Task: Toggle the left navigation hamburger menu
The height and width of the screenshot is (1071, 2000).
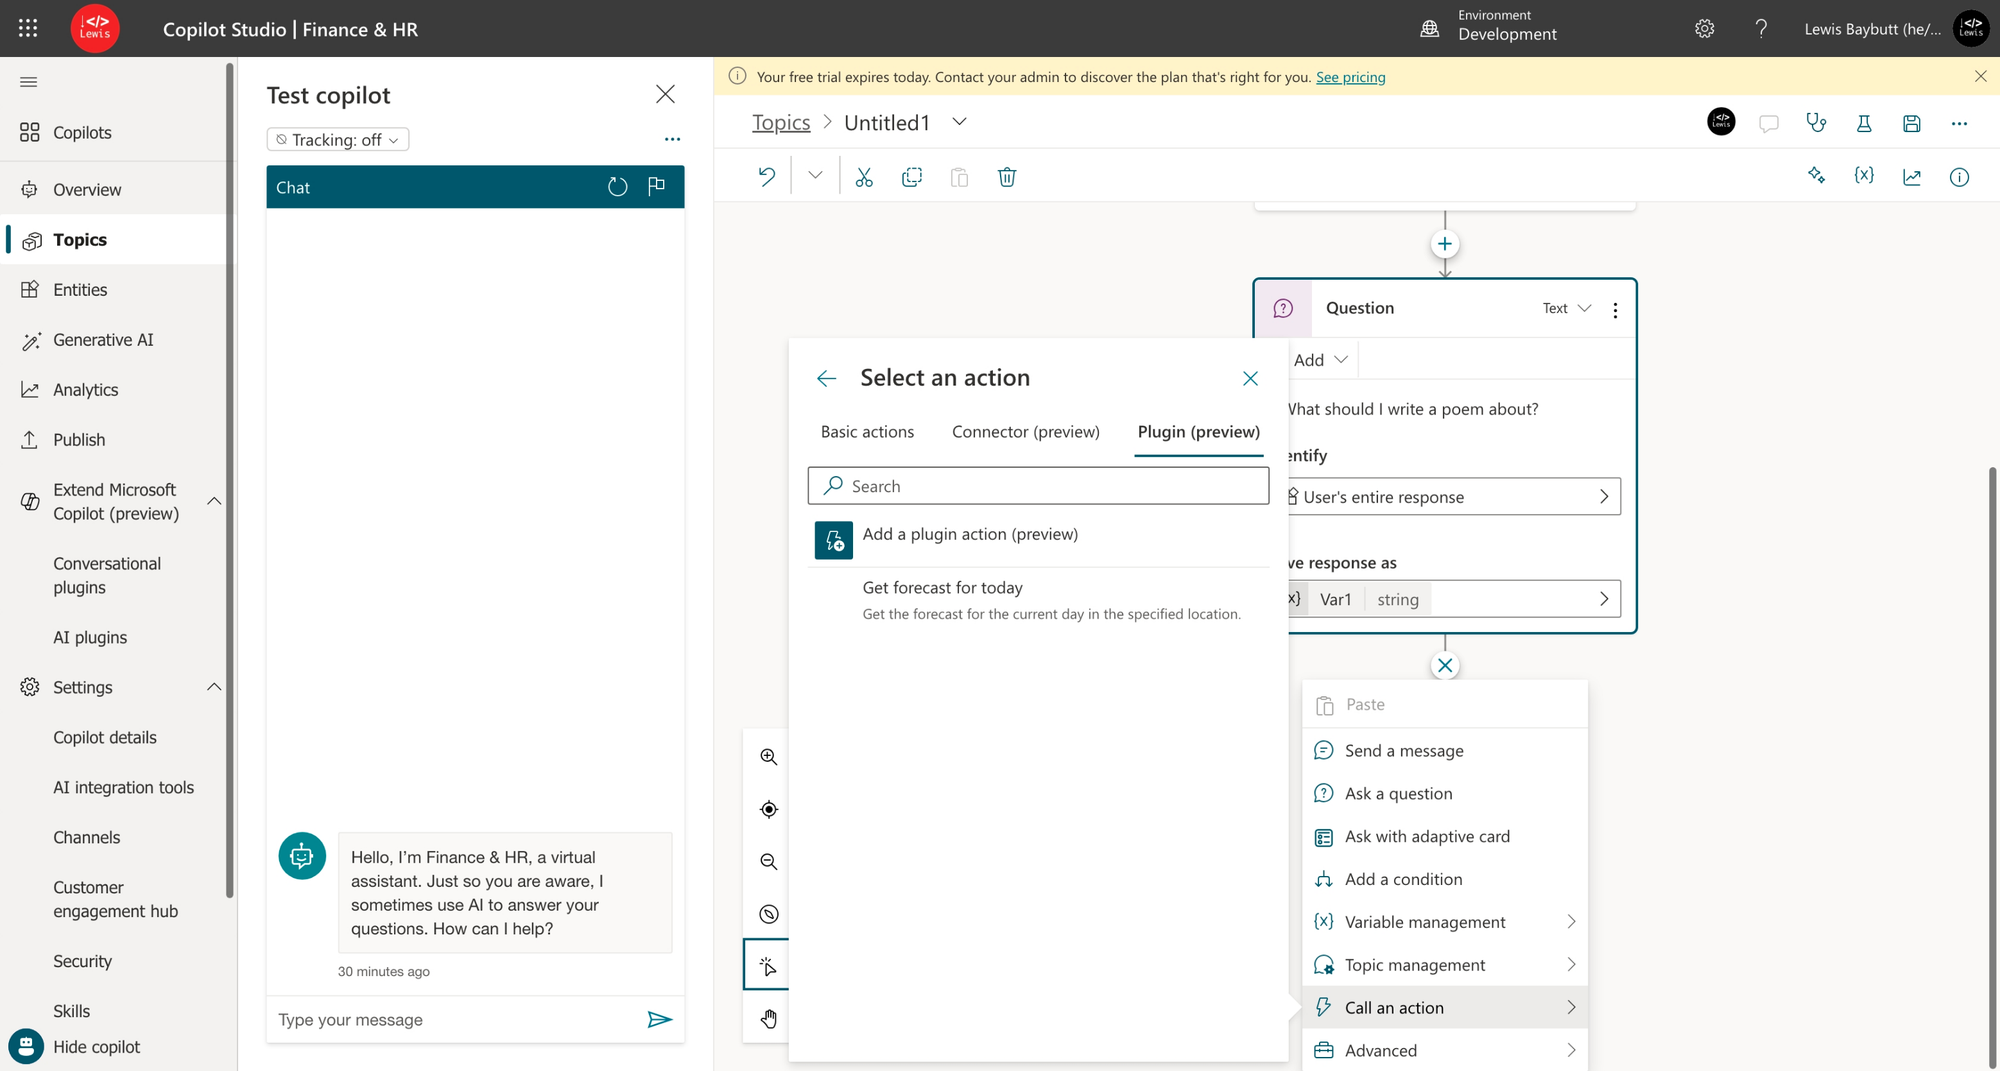Action: [28, 82]
